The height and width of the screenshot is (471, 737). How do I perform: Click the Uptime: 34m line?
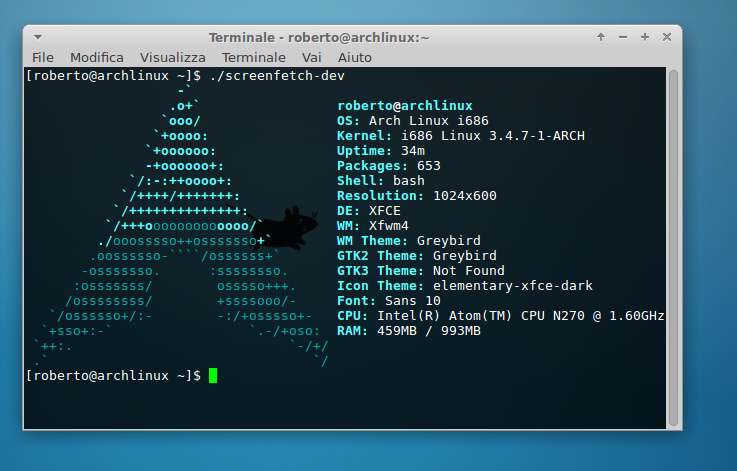pyautogui.click(x=381, y=151)
